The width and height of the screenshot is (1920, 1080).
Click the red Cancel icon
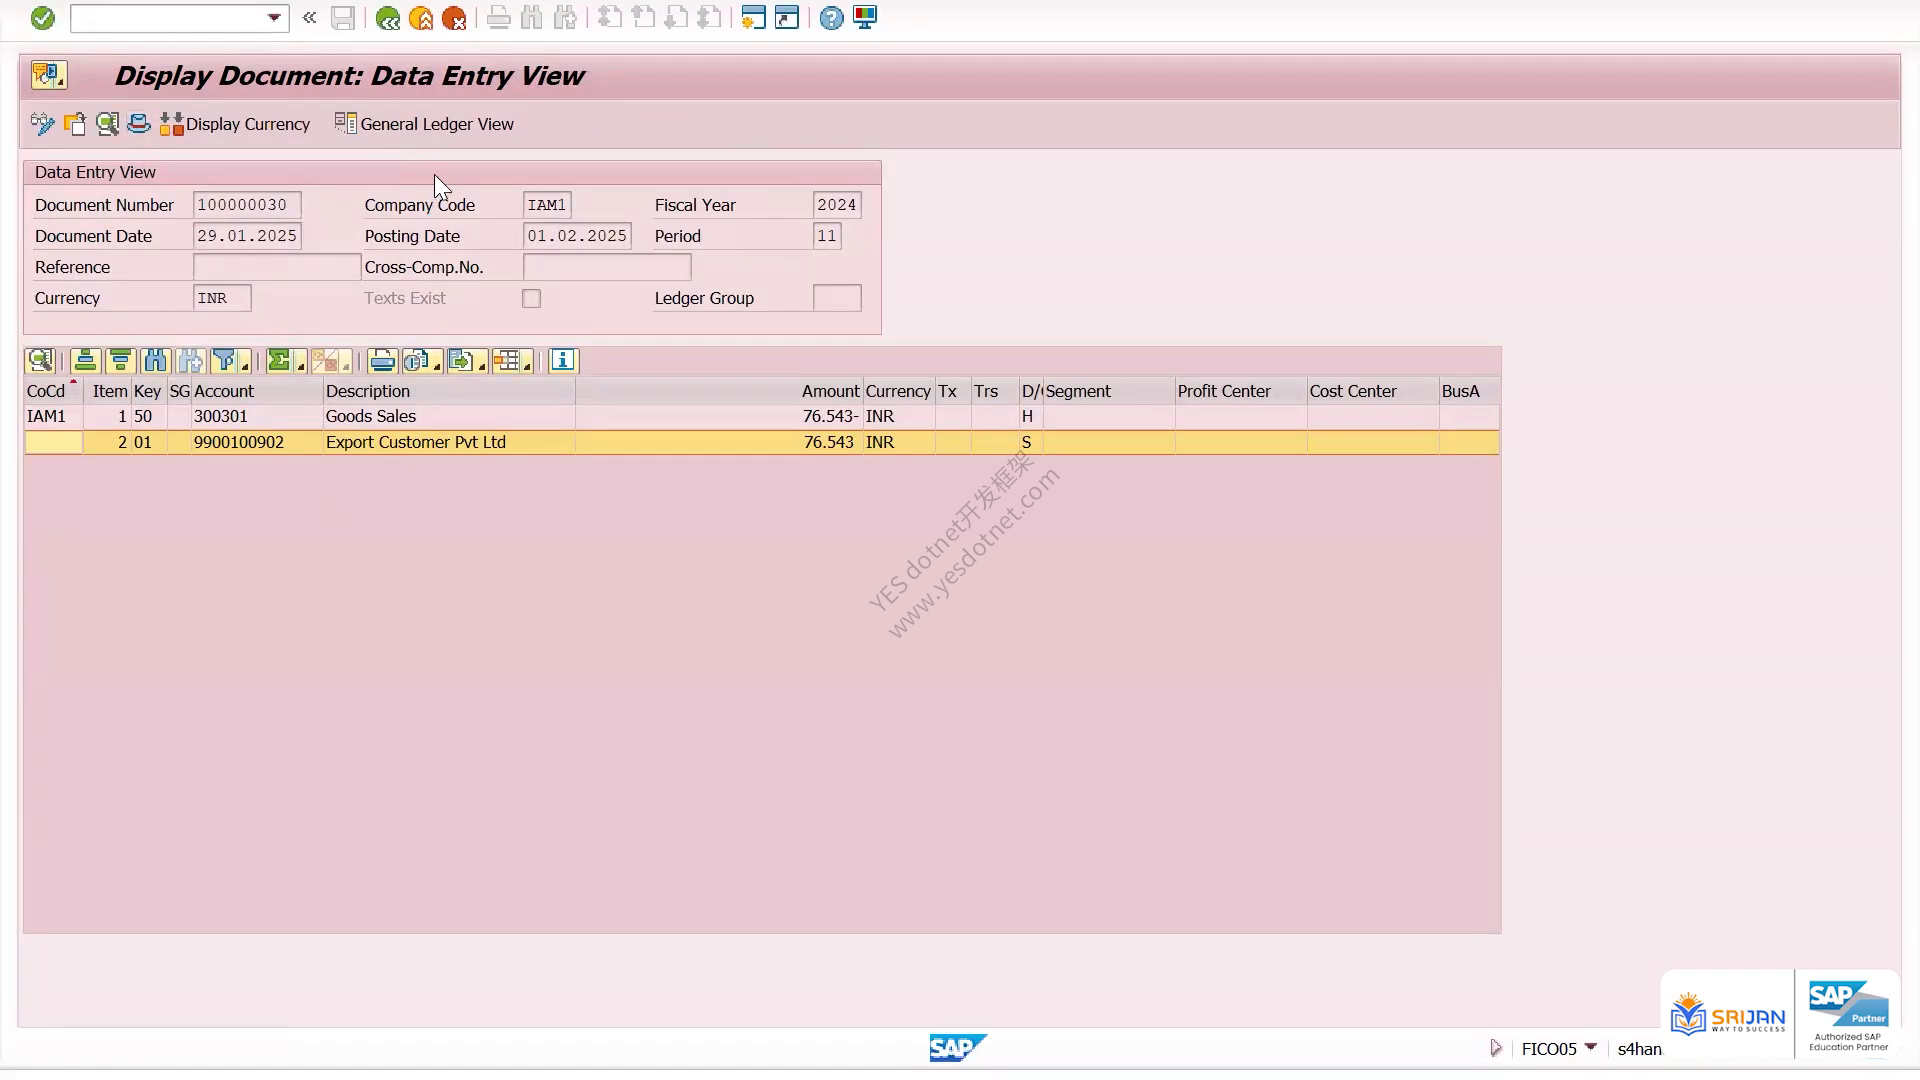coord(454,18)
